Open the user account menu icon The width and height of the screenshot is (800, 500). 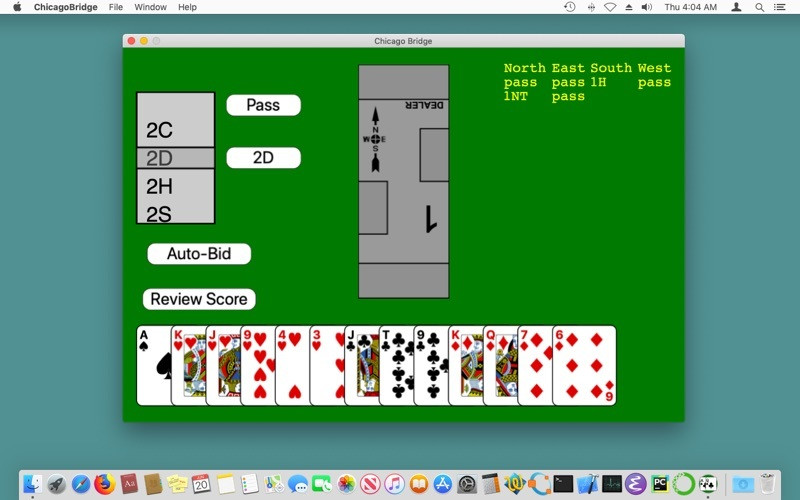pos(736,7)
